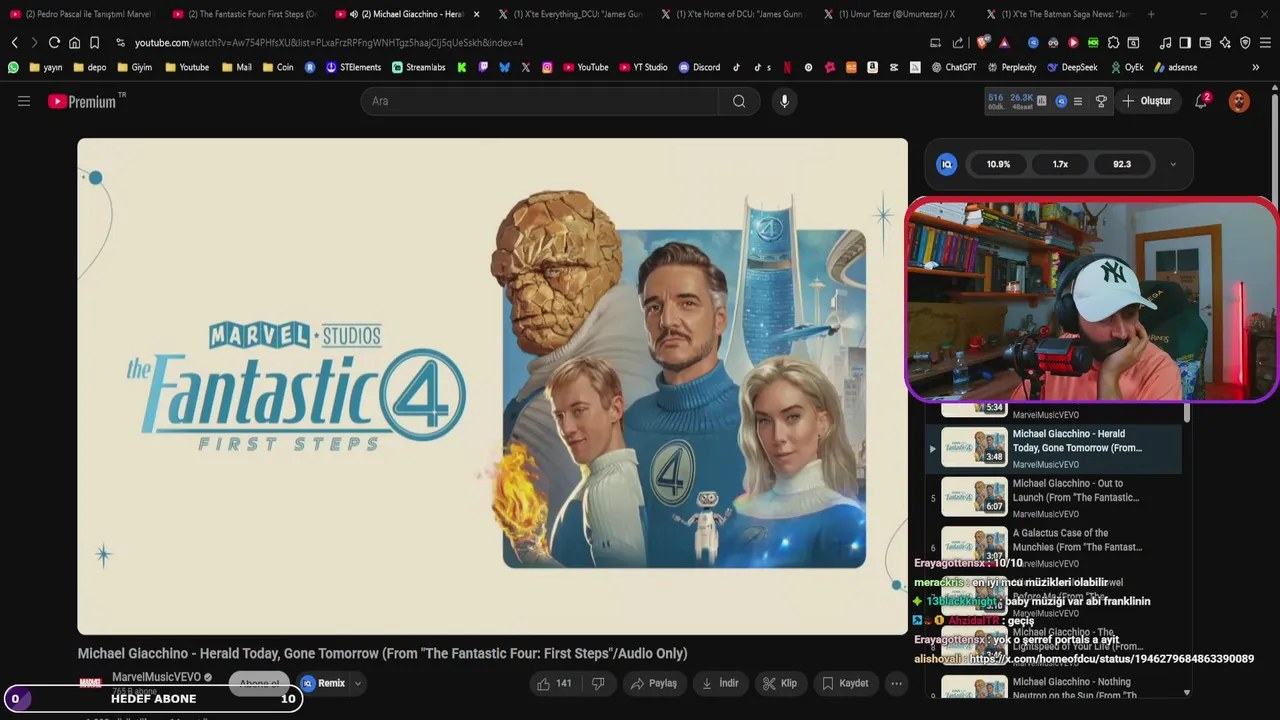Open the yayın bookmark folder
The image size is (1280, 720).
click(x=46, y=67)
